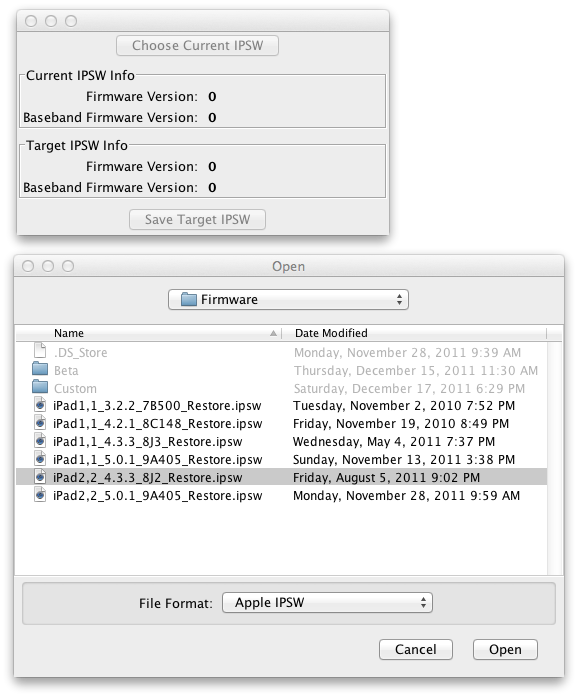Click the file list scrollbar track
578x697 pixels.
[554, 458]
